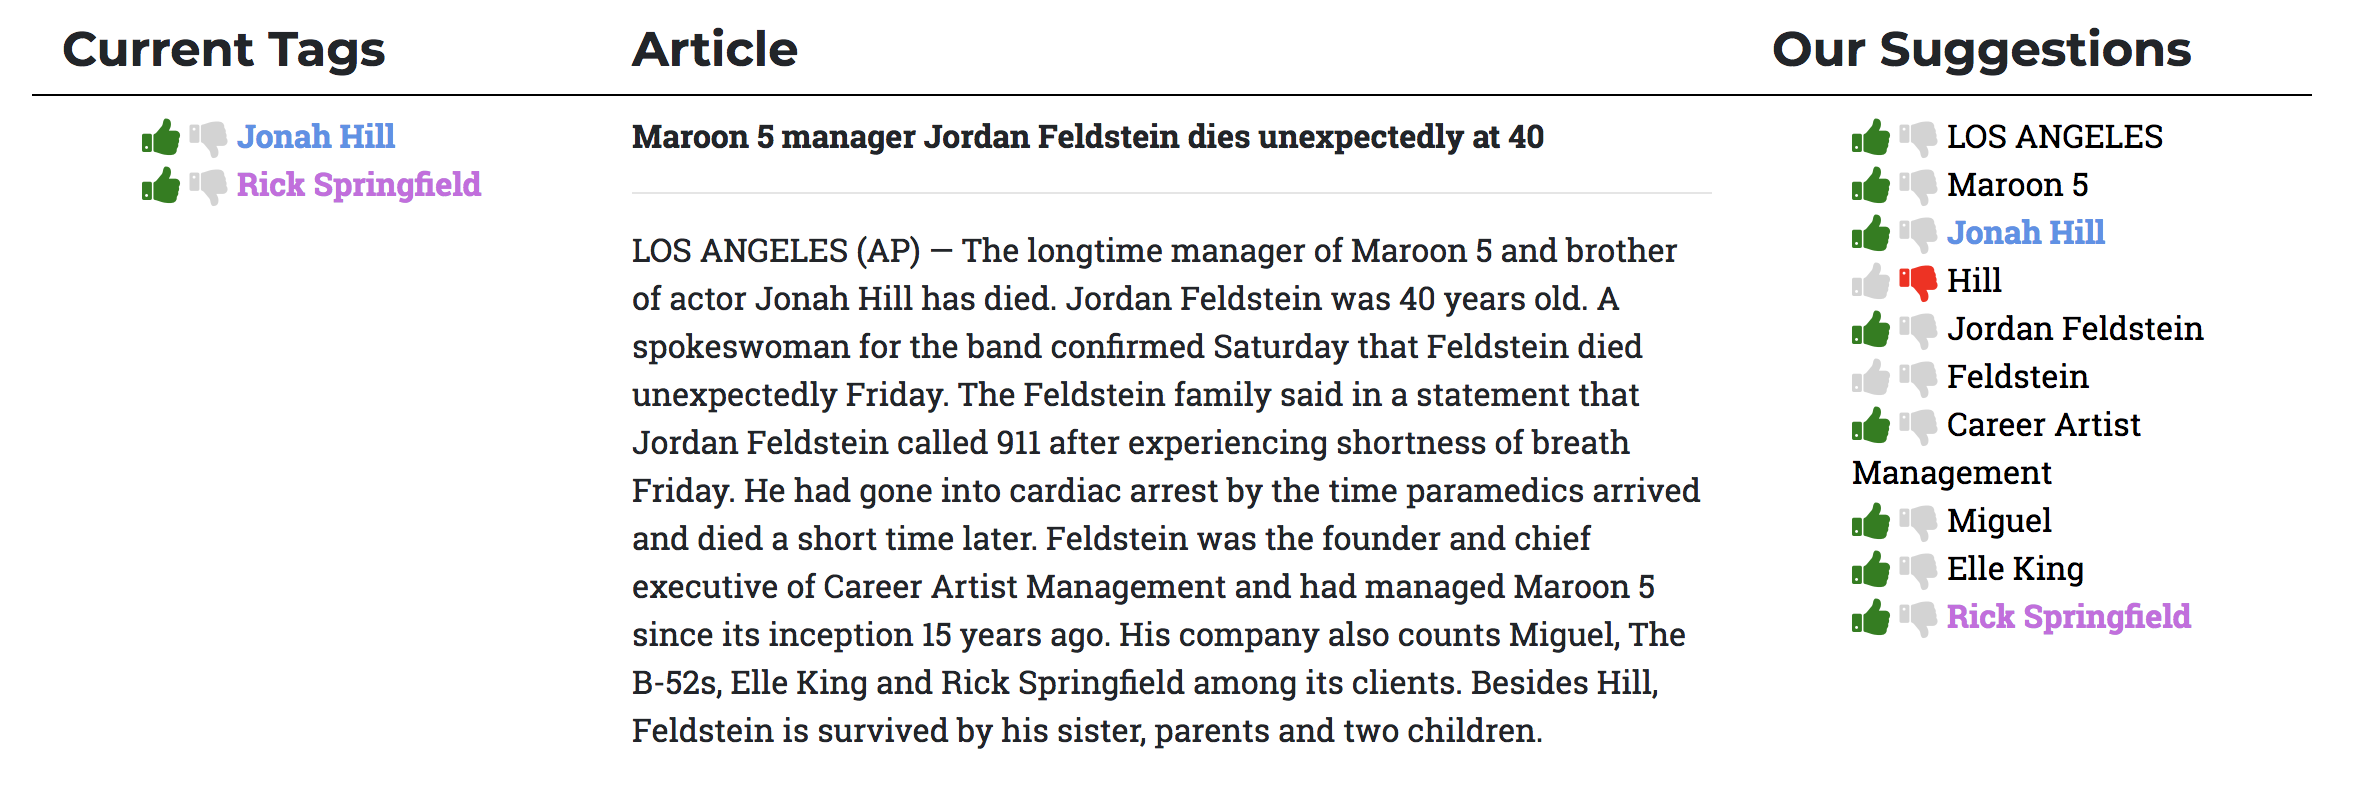Thumbs up Career Artist Management suggestion
Viewport: 2378px width, 792px height.
pos(1870,425)
